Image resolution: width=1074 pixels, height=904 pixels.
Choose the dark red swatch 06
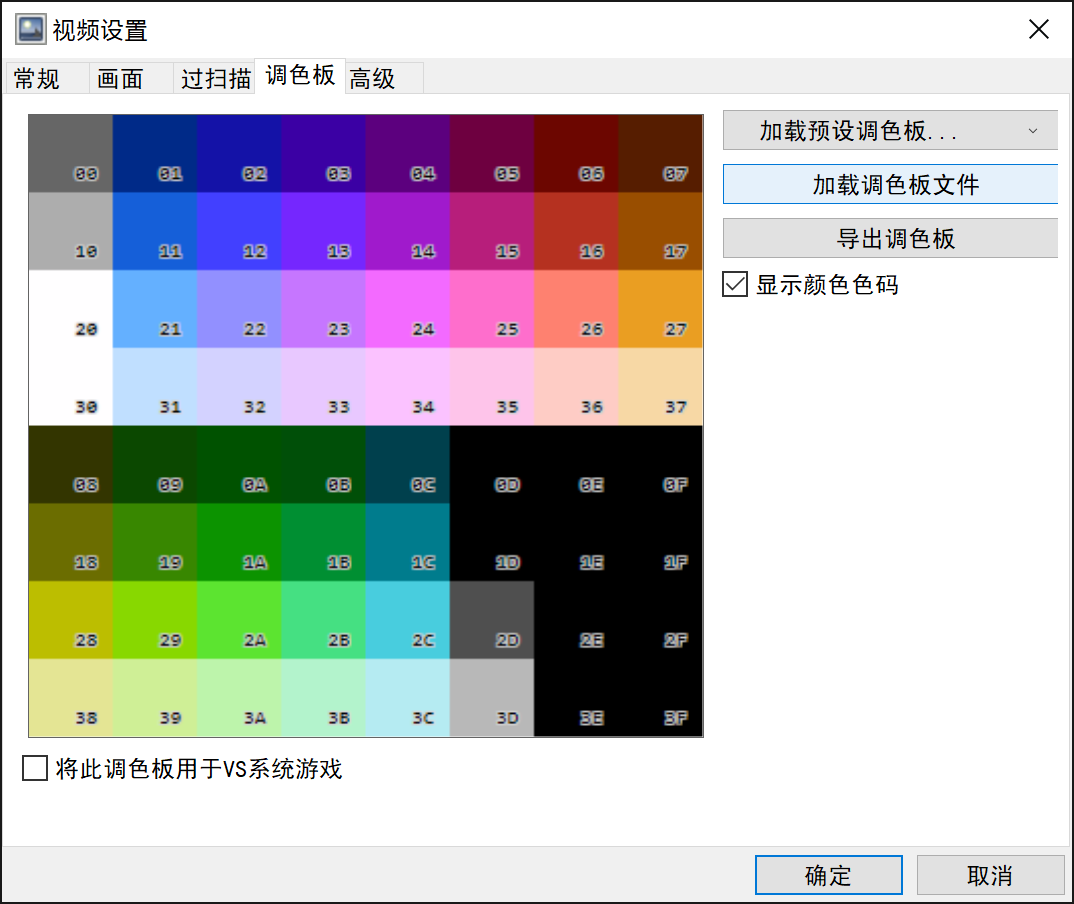pos(576,153)
